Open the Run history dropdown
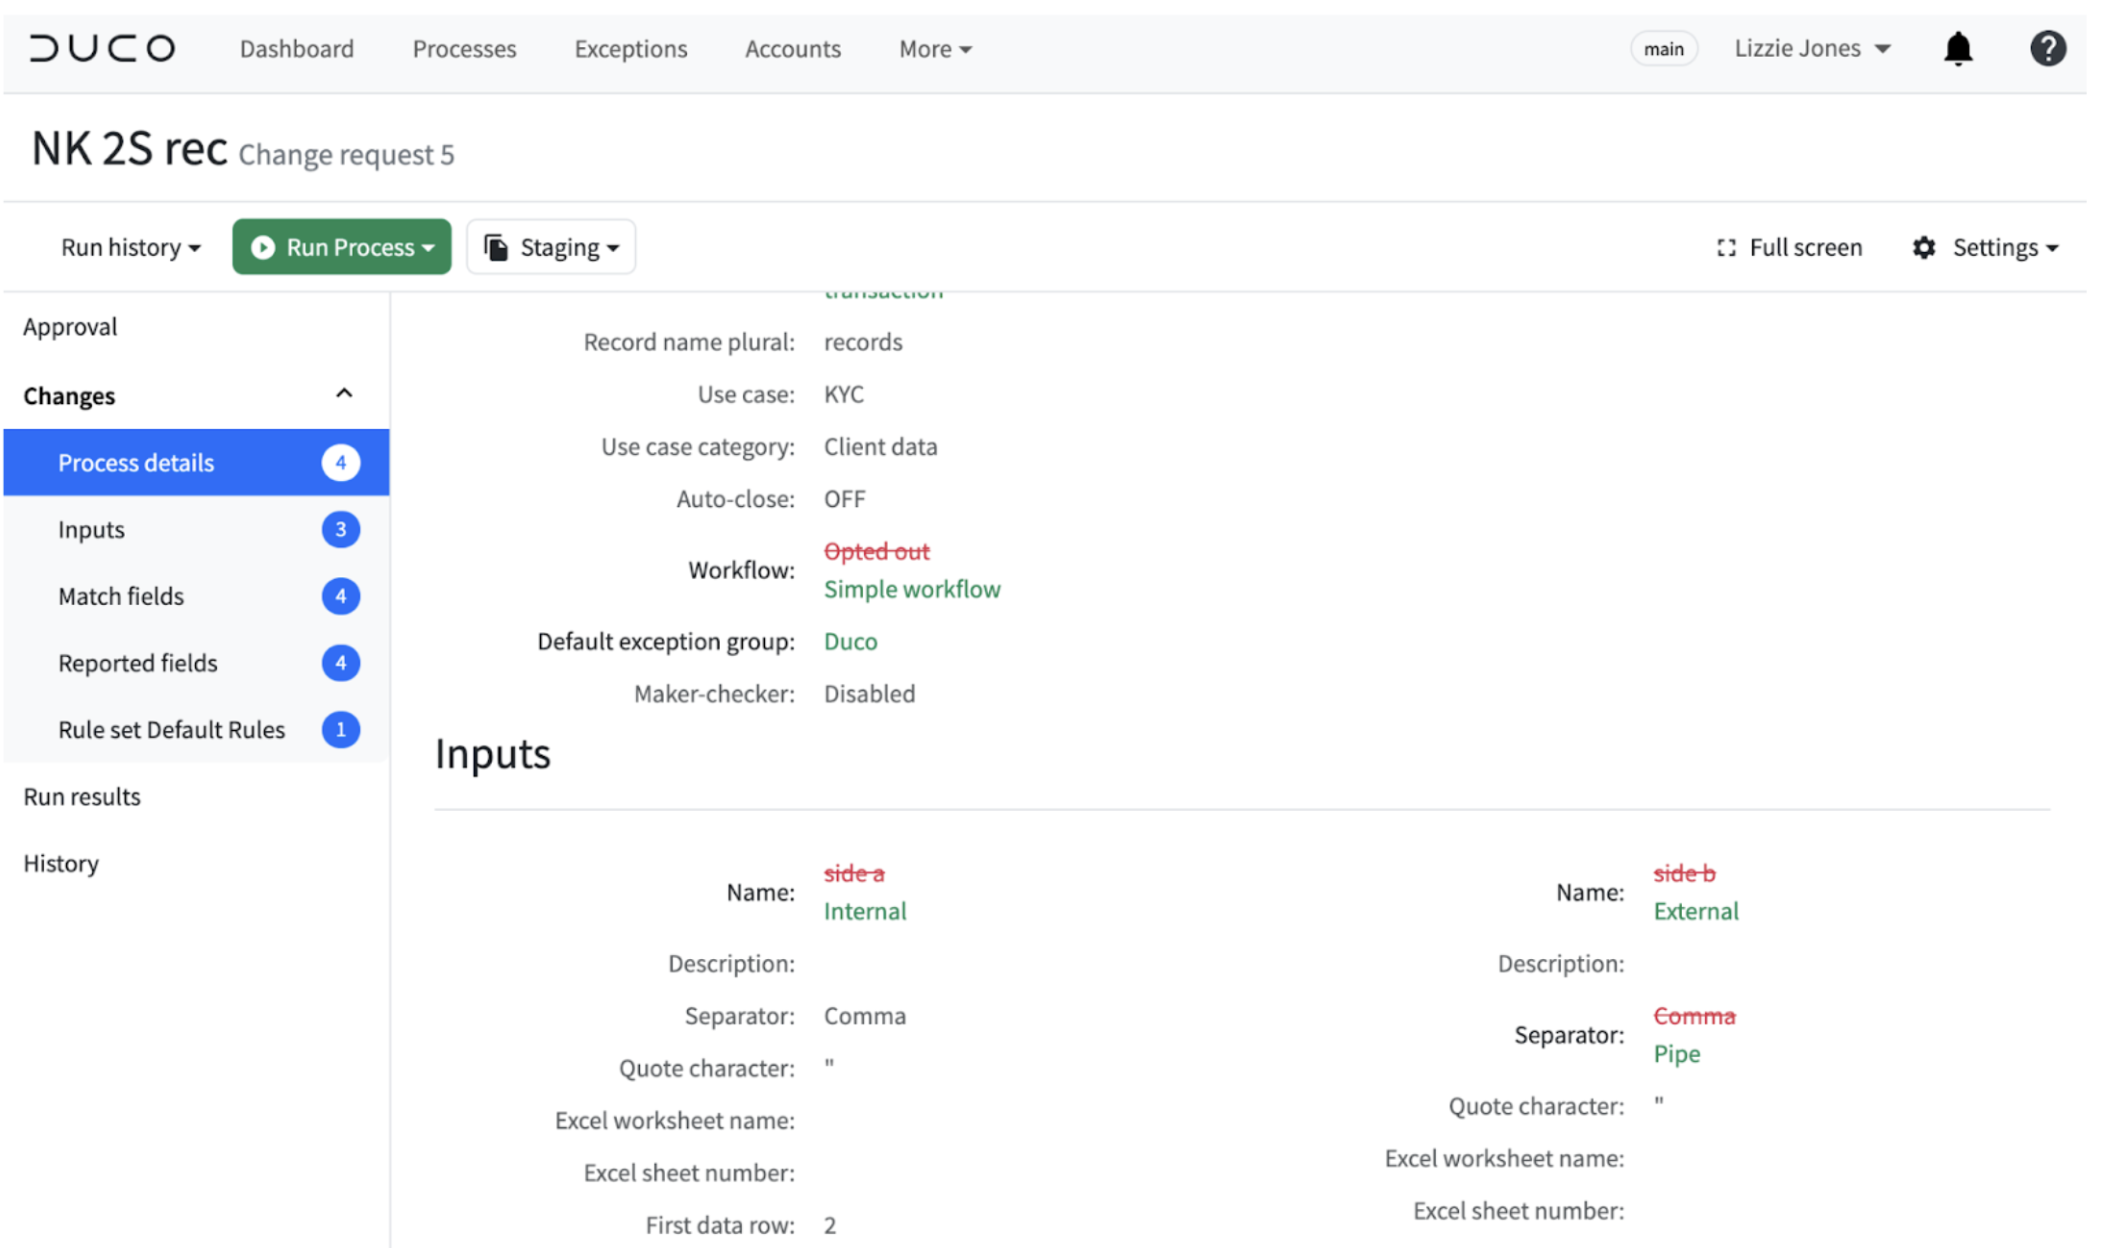The image size is (2104, 1248). coord(130,247)
